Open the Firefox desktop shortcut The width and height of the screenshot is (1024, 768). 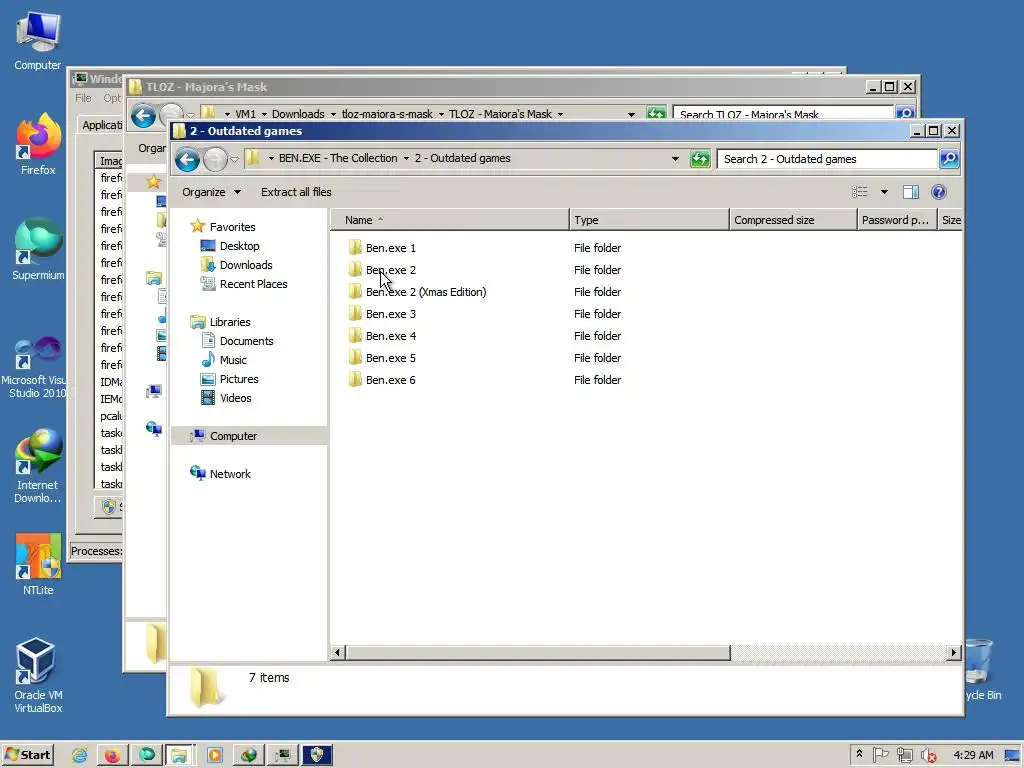pyautogui.click(x=38, y=144)
